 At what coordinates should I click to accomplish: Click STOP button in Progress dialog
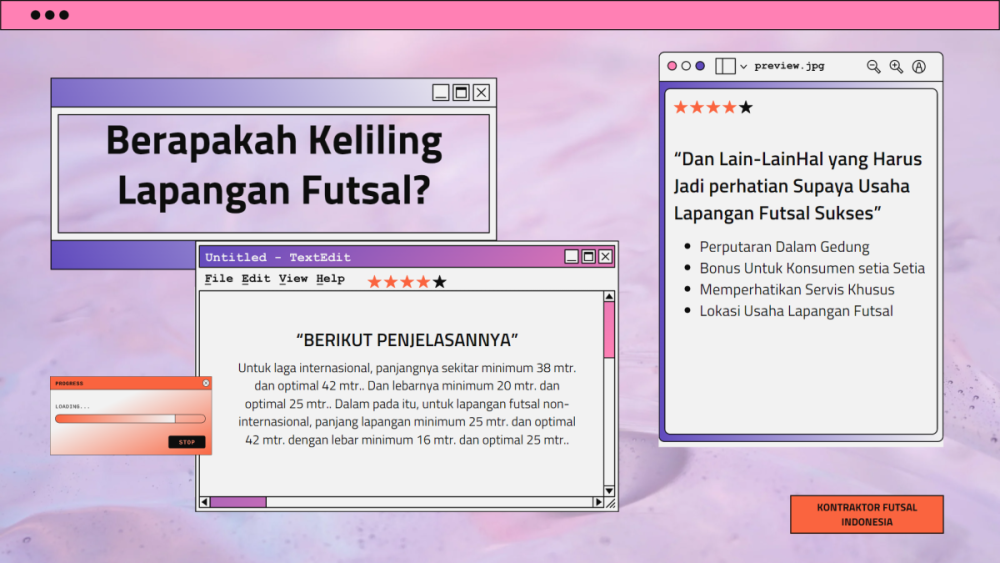[187, 442]
